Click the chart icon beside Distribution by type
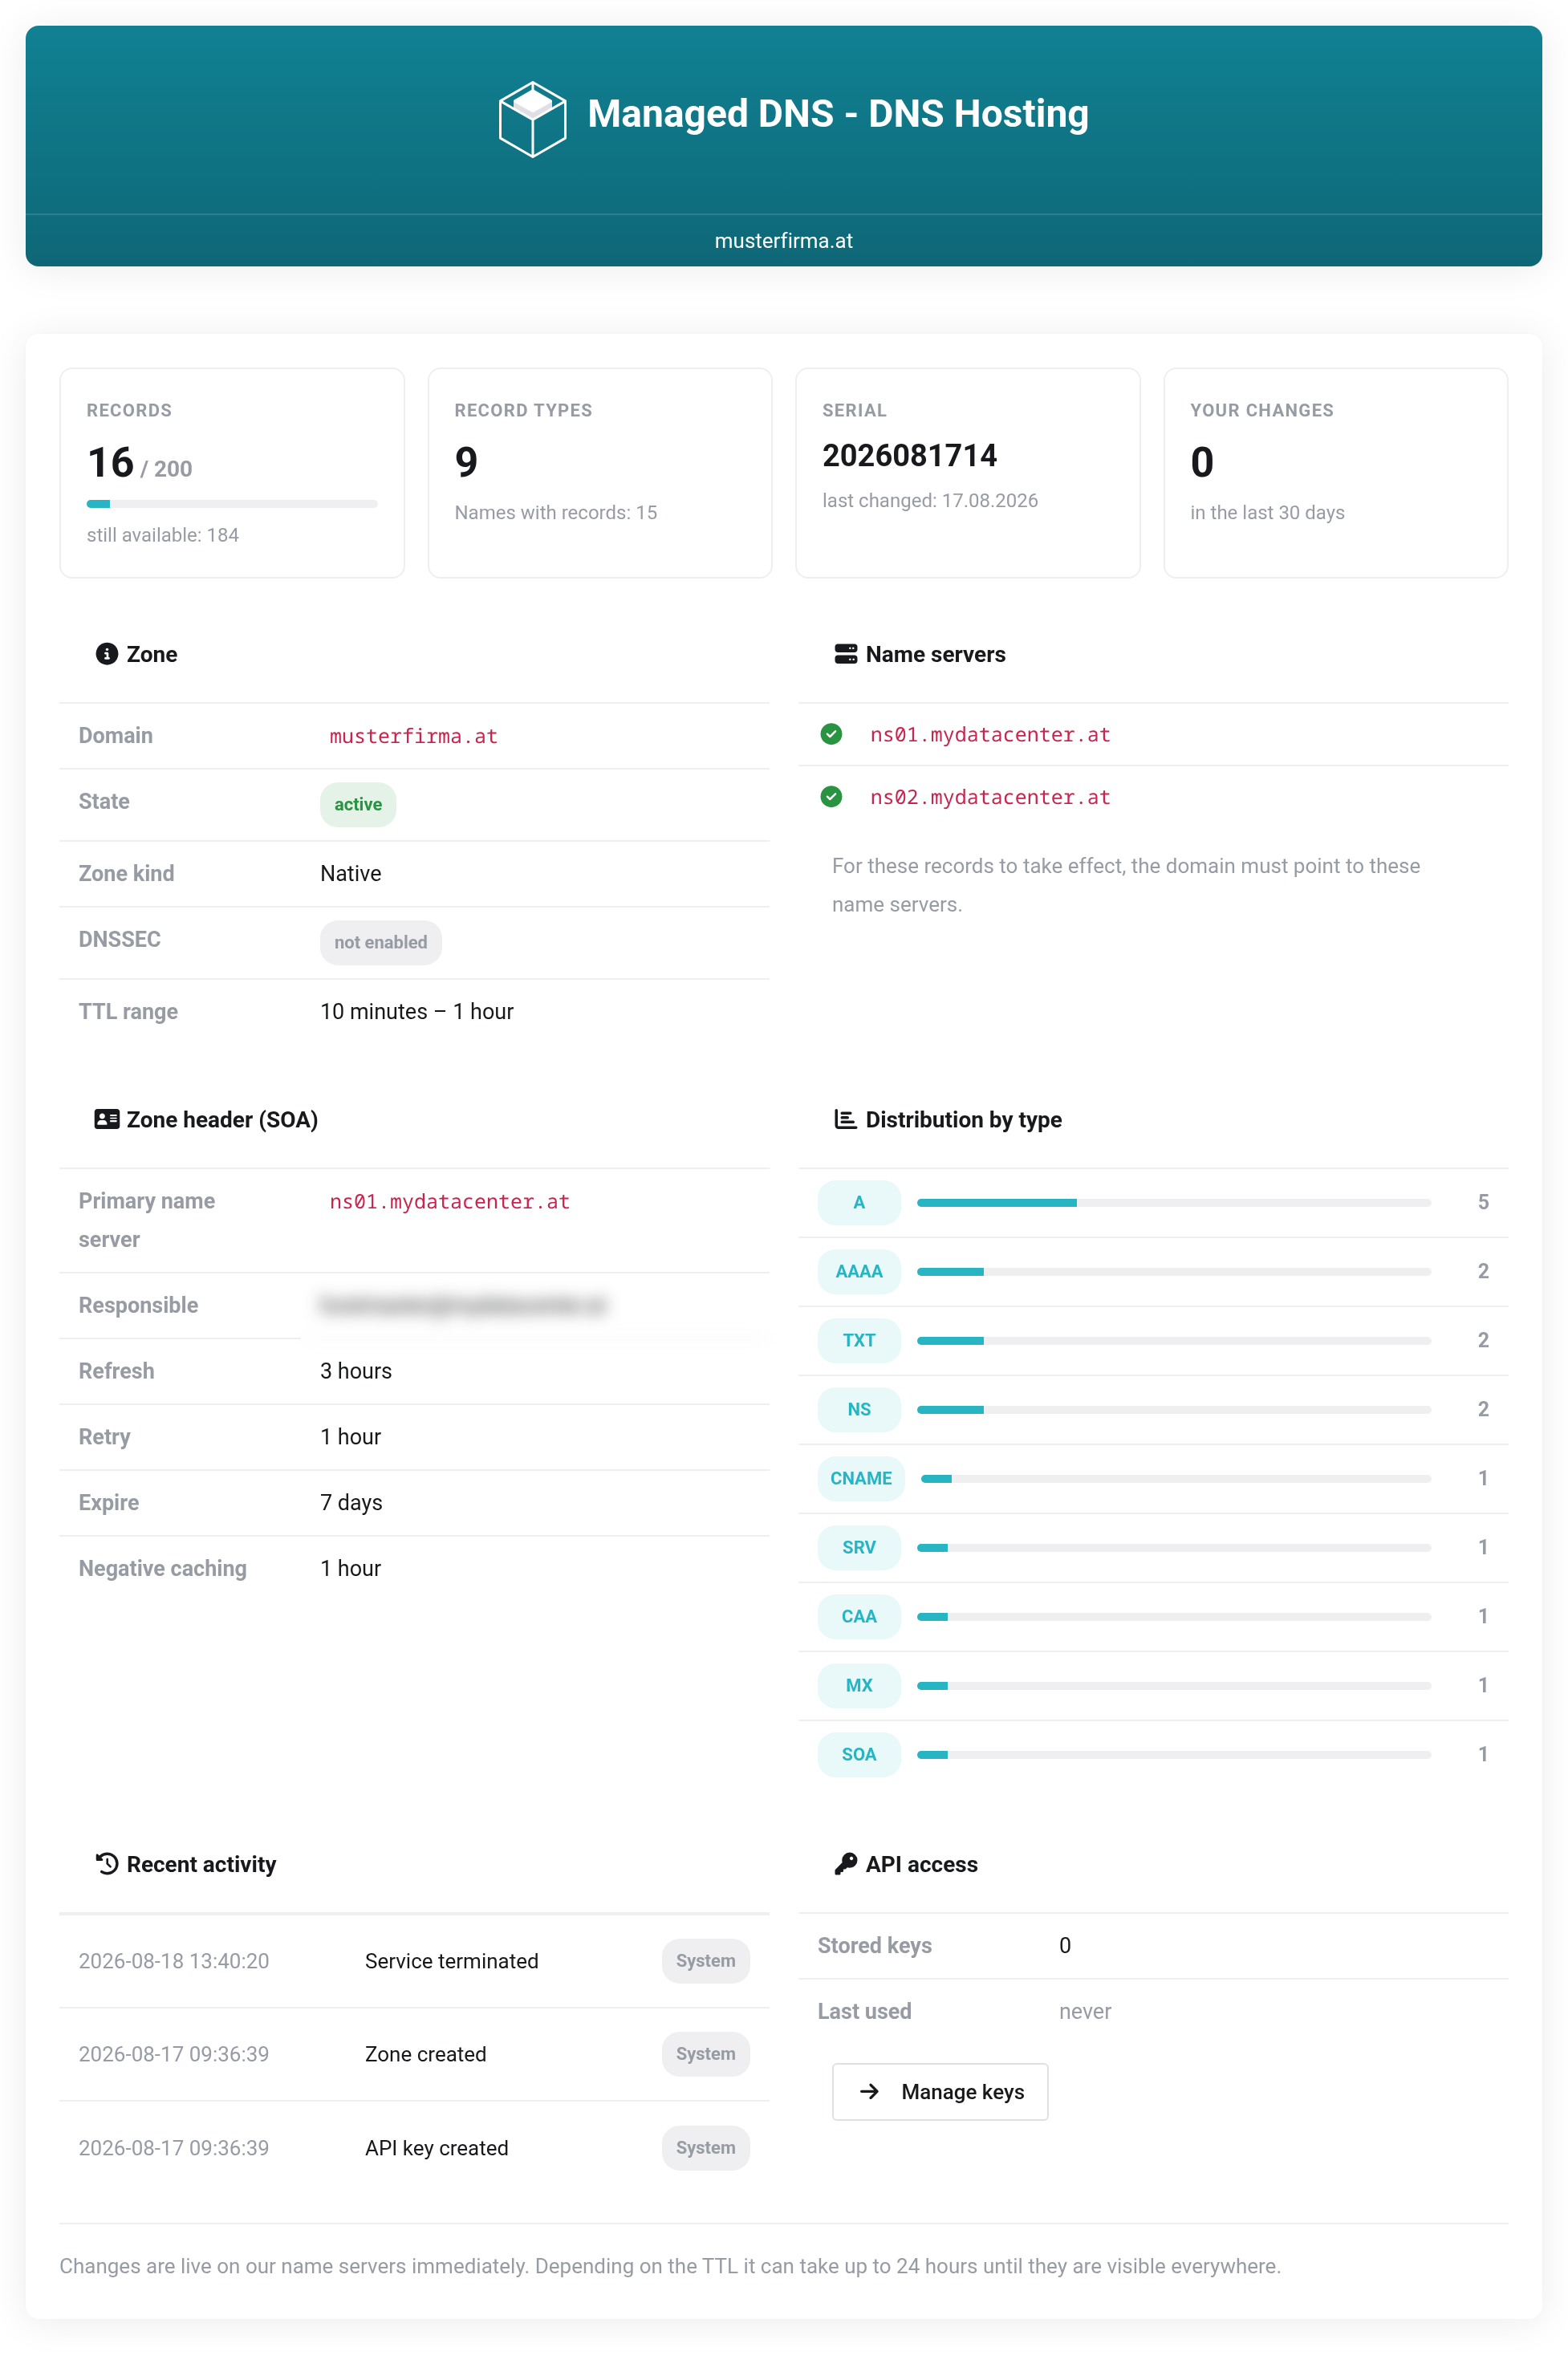The width and height of the screenshot is (1568, 2380). [x=845, y=1119]
